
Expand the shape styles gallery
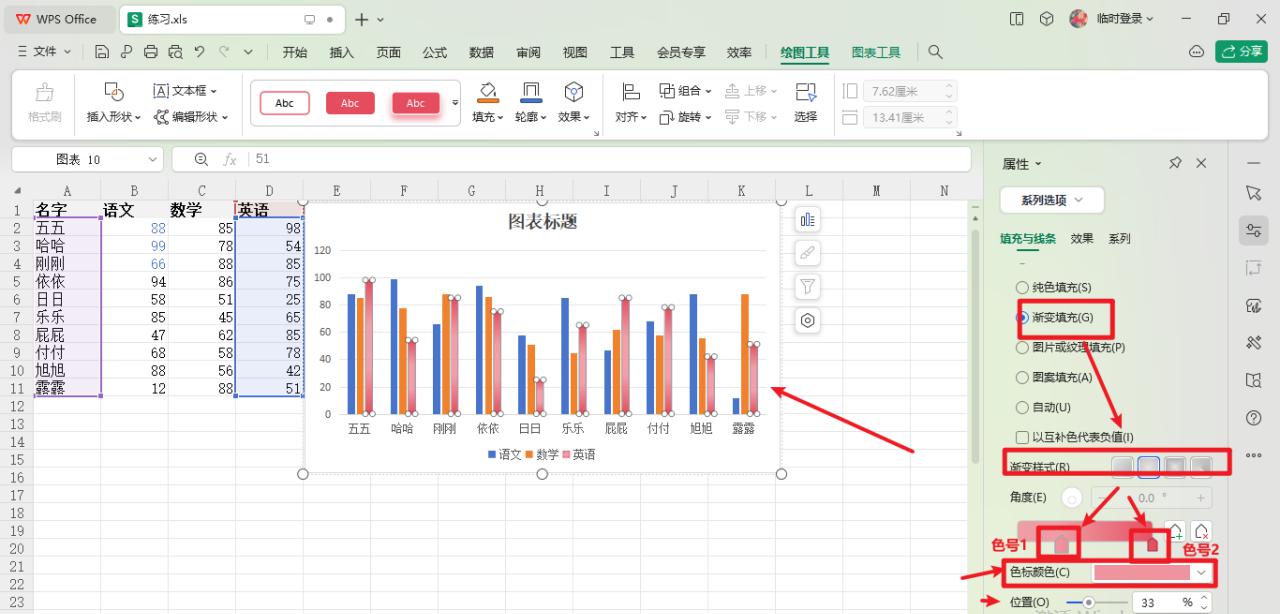tap(455, 103)
